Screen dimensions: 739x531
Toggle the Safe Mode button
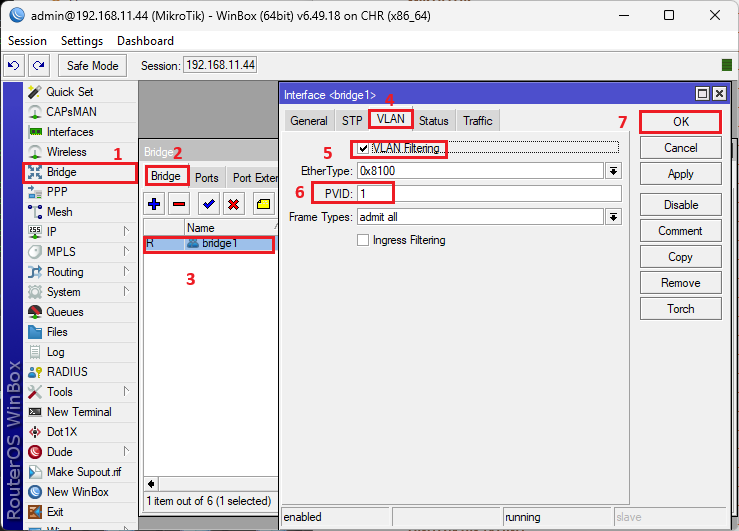click(x=92, y=65)
